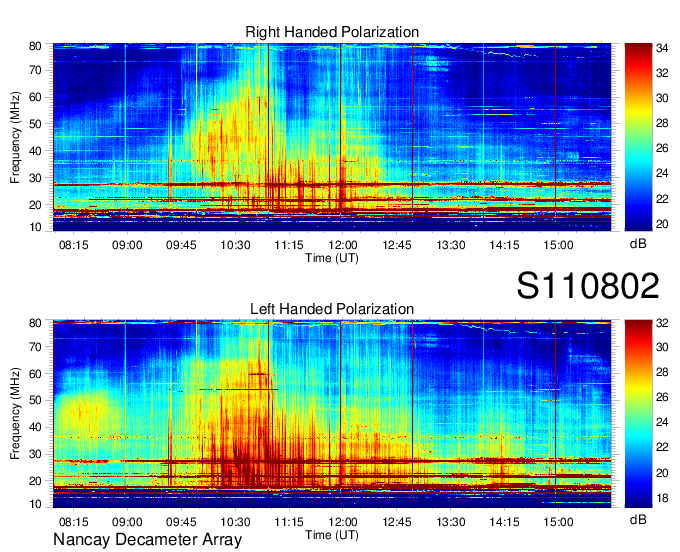Click the 15:00 tick on the left-handed plot
The width and height of the screenshot is (680, 552).
(x=558, y=522)
